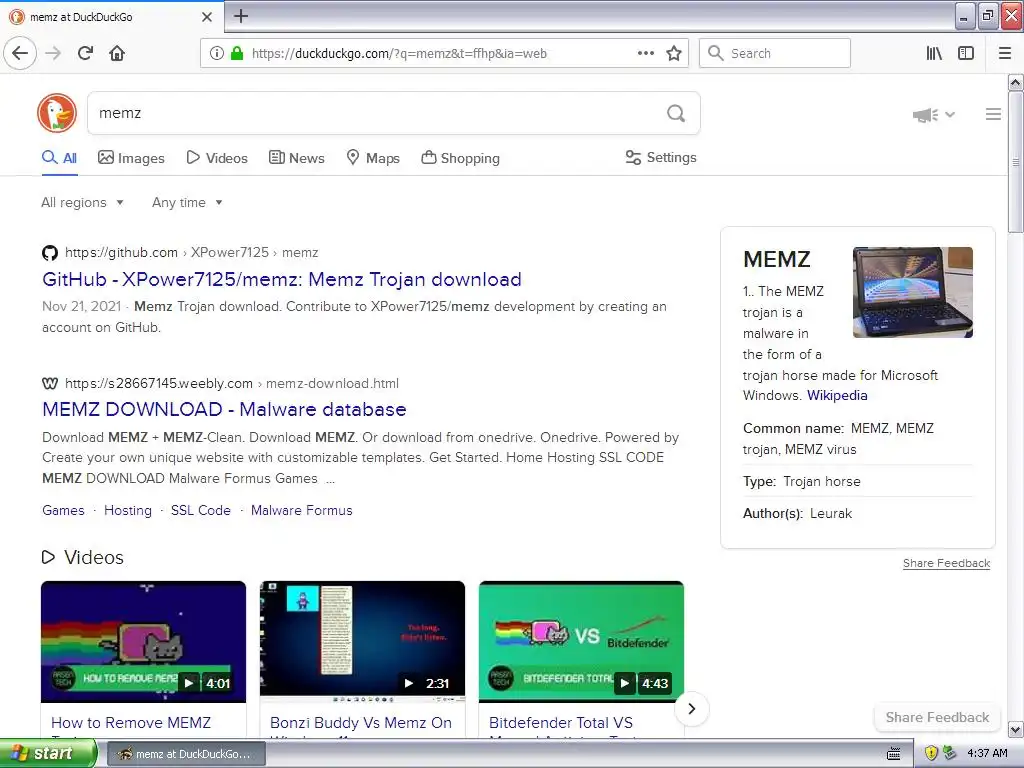Select the All search tab
Viewport: 1024px width, 768px height.
[59, 158]
